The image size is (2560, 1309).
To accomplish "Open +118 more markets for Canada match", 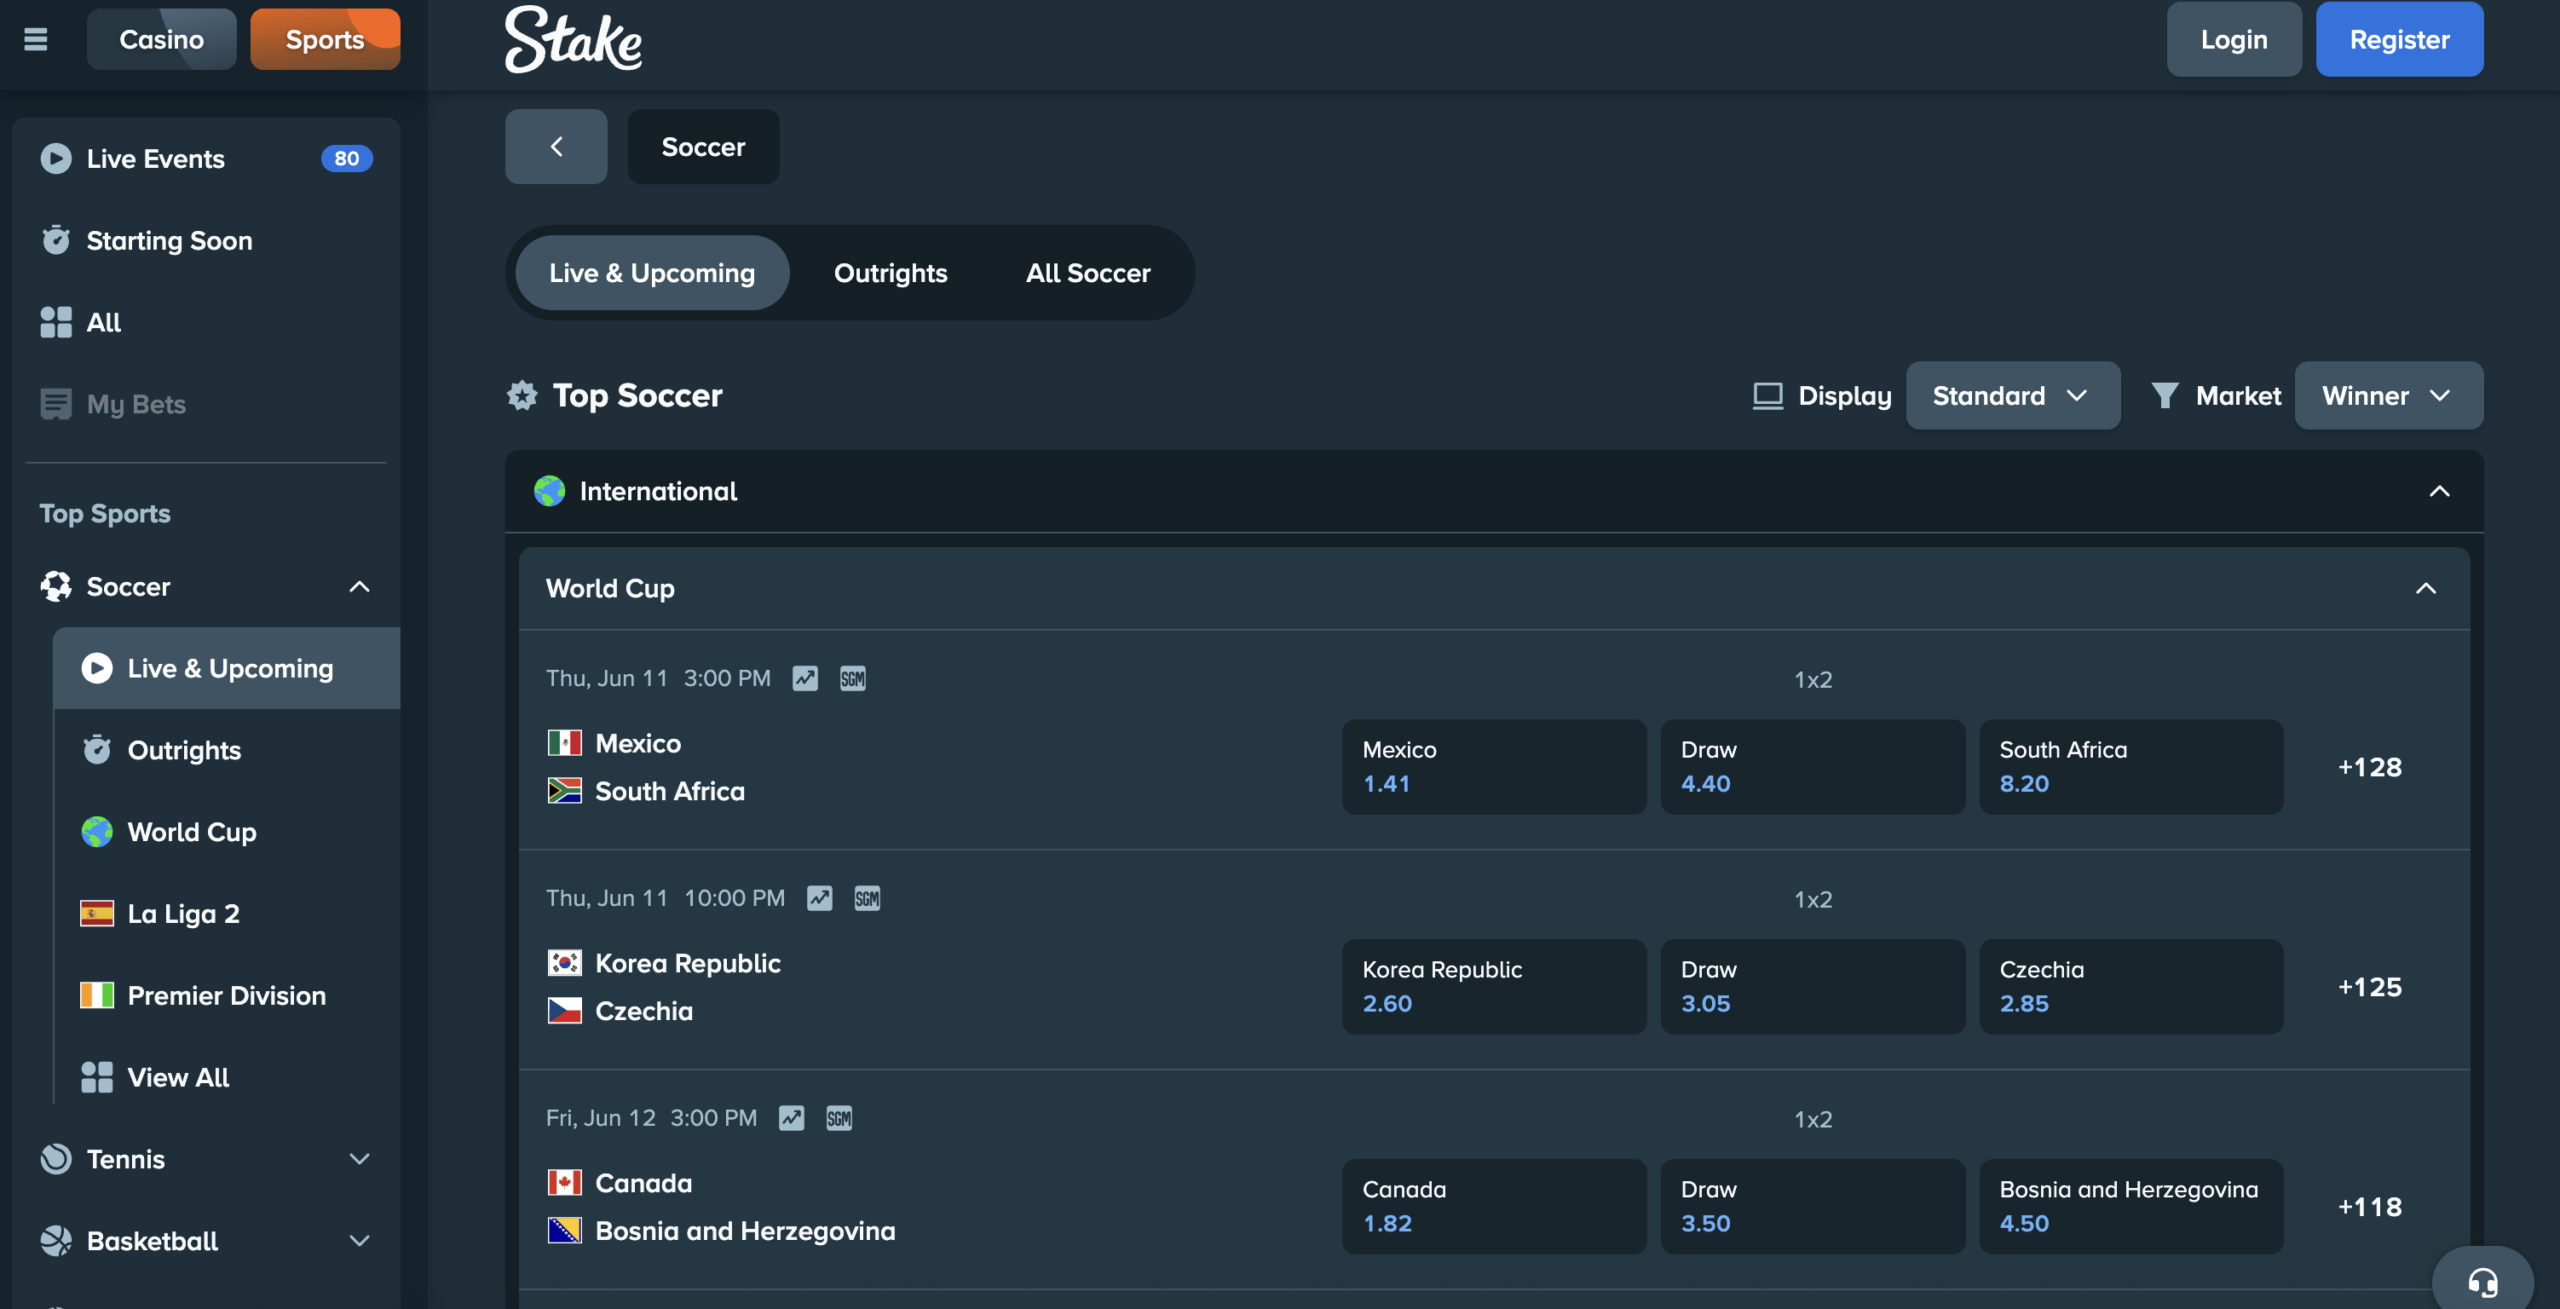I will [x=2369, y=1207].
